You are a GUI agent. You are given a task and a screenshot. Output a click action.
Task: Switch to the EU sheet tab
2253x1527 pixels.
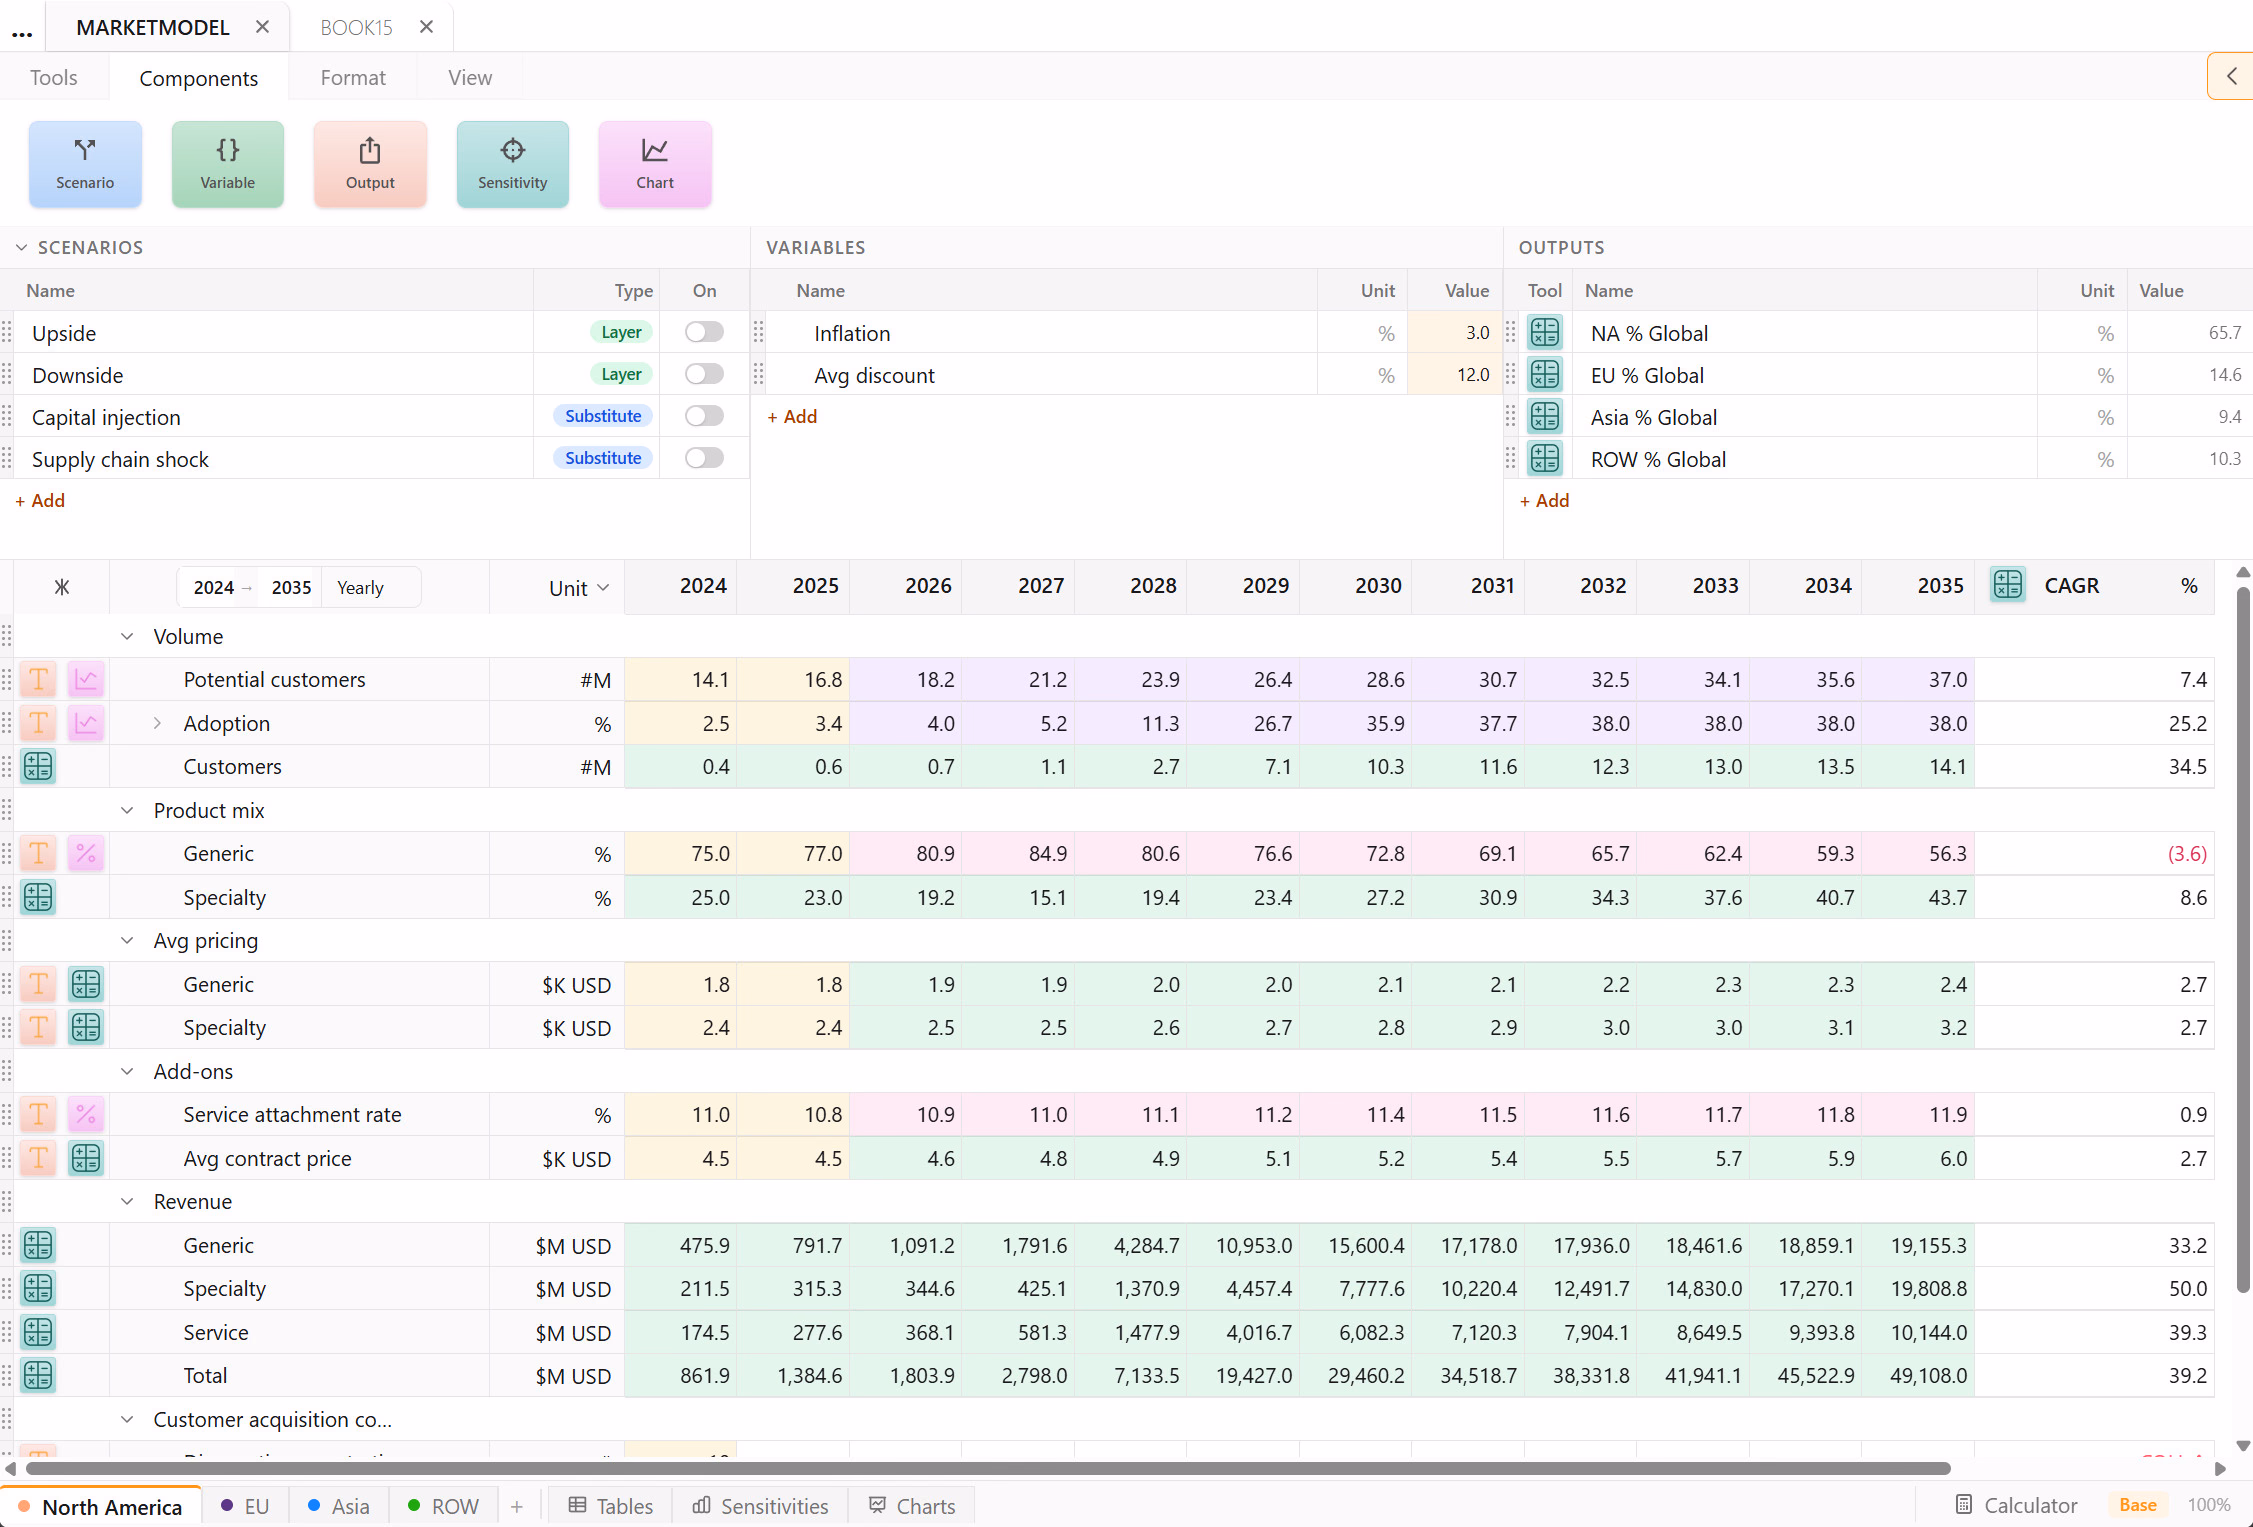[x=245, y=1506]
